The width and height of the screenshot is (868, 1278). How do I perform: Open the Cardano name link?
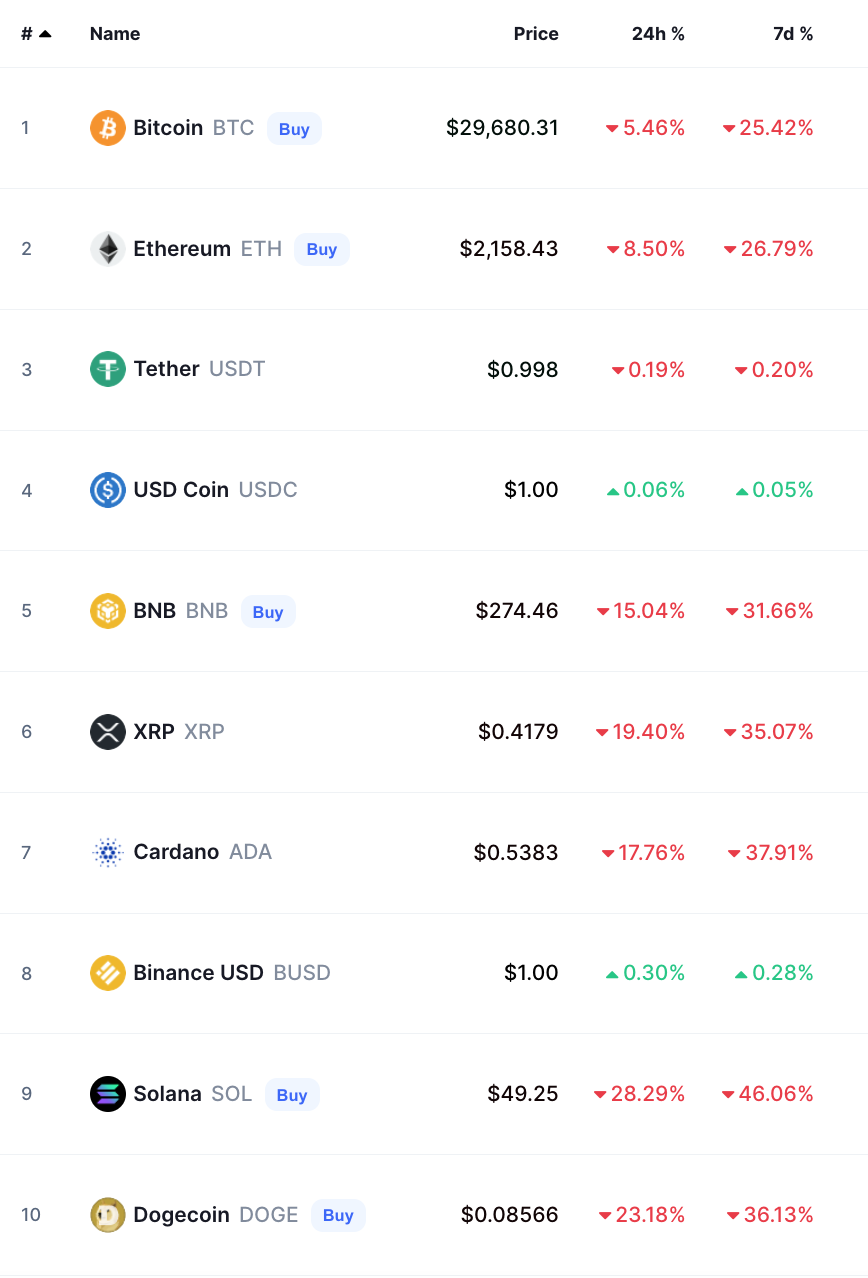click(x=176, y=852)
